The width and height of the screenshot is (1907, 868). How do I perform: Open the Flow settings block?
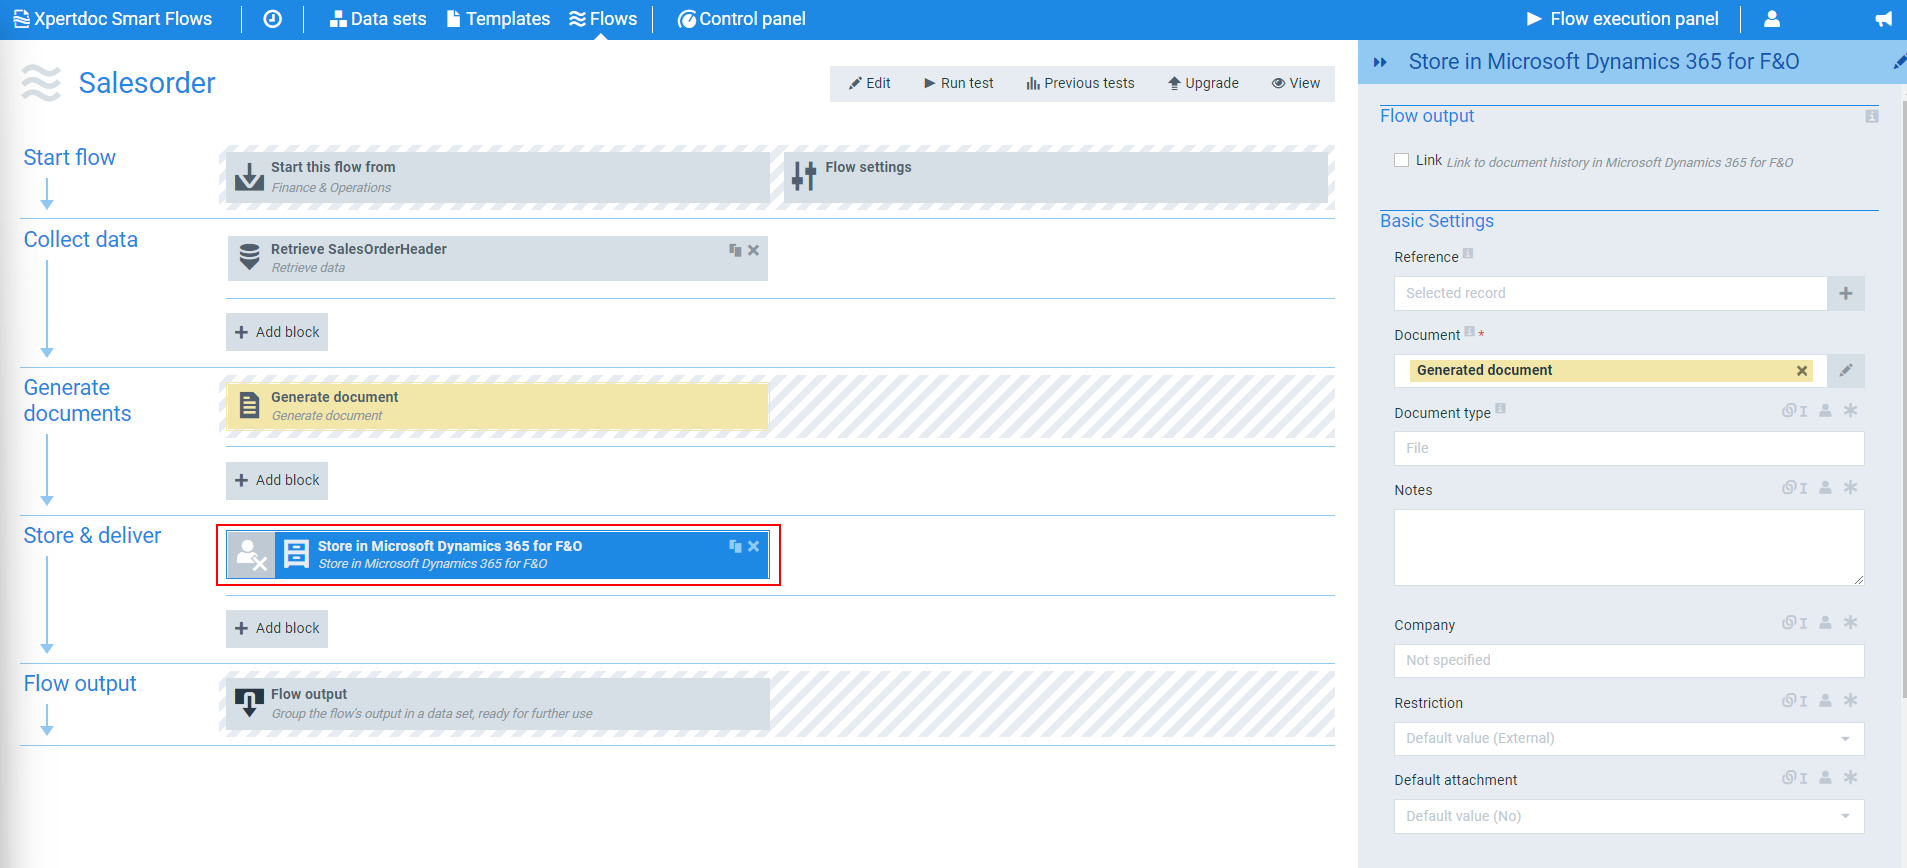coord(1056,177)
